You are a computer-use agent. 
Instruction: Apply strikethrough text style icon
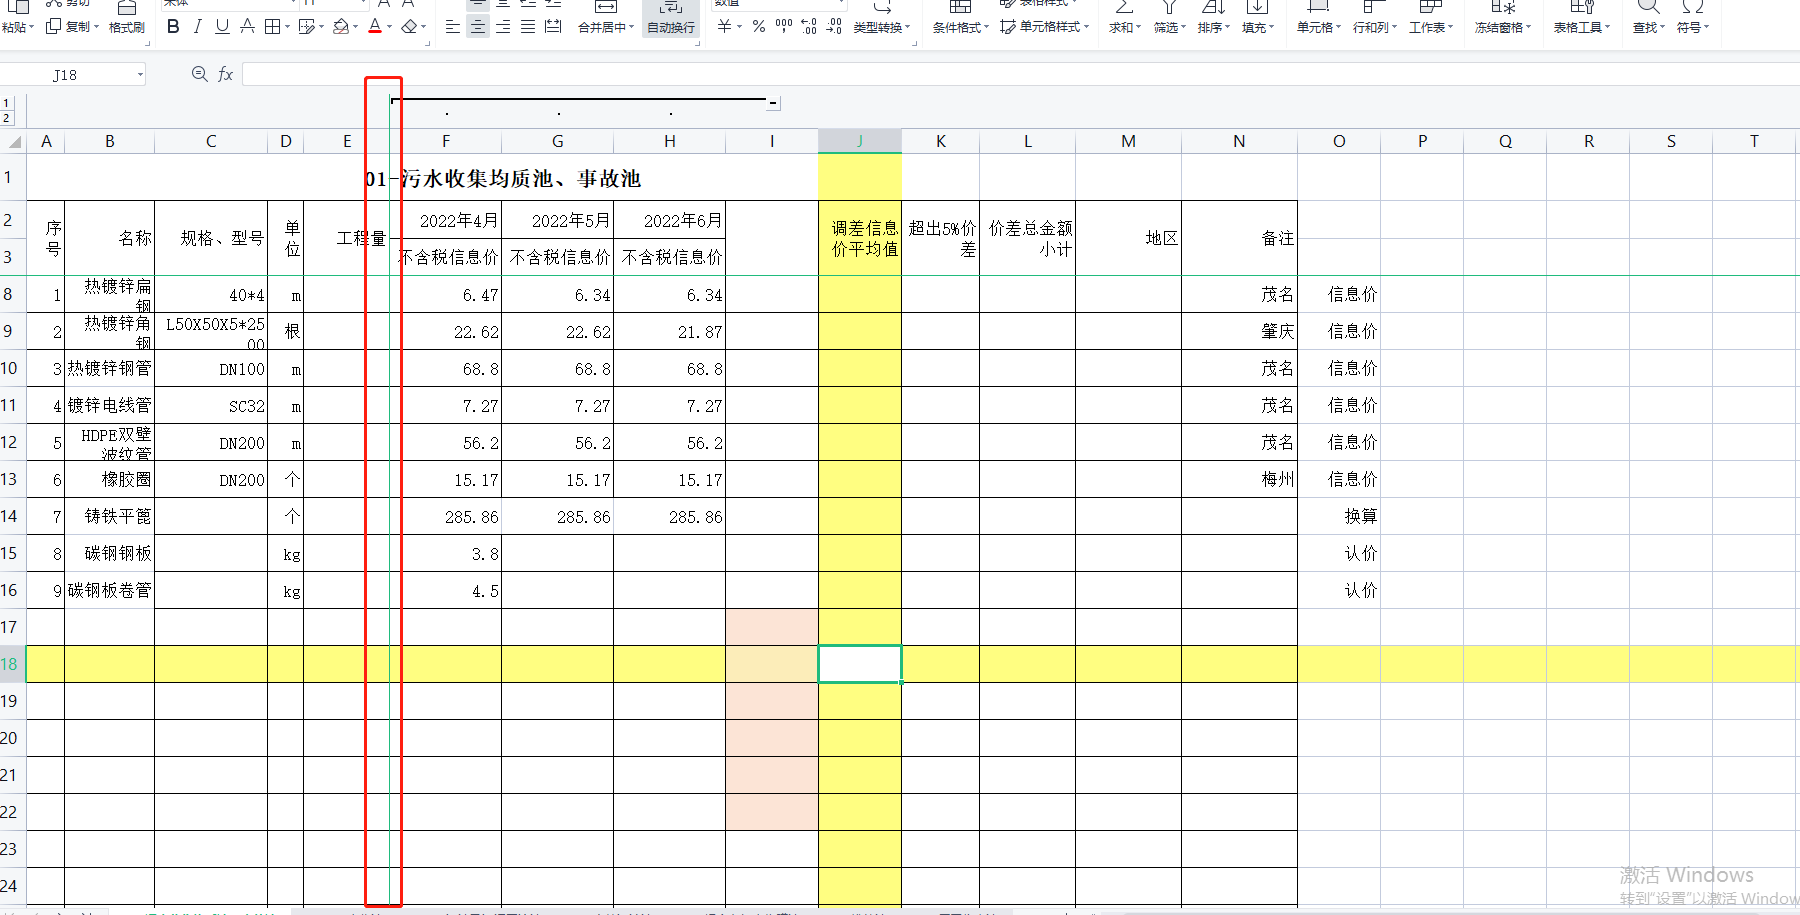(x=247, y=27)
